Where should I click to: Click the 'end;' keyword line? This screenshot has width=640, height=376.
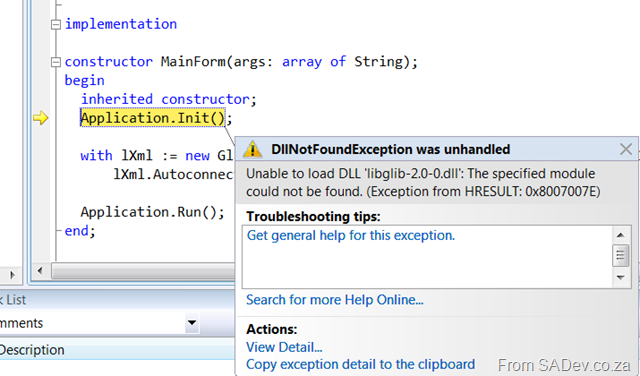coord(80,231)
